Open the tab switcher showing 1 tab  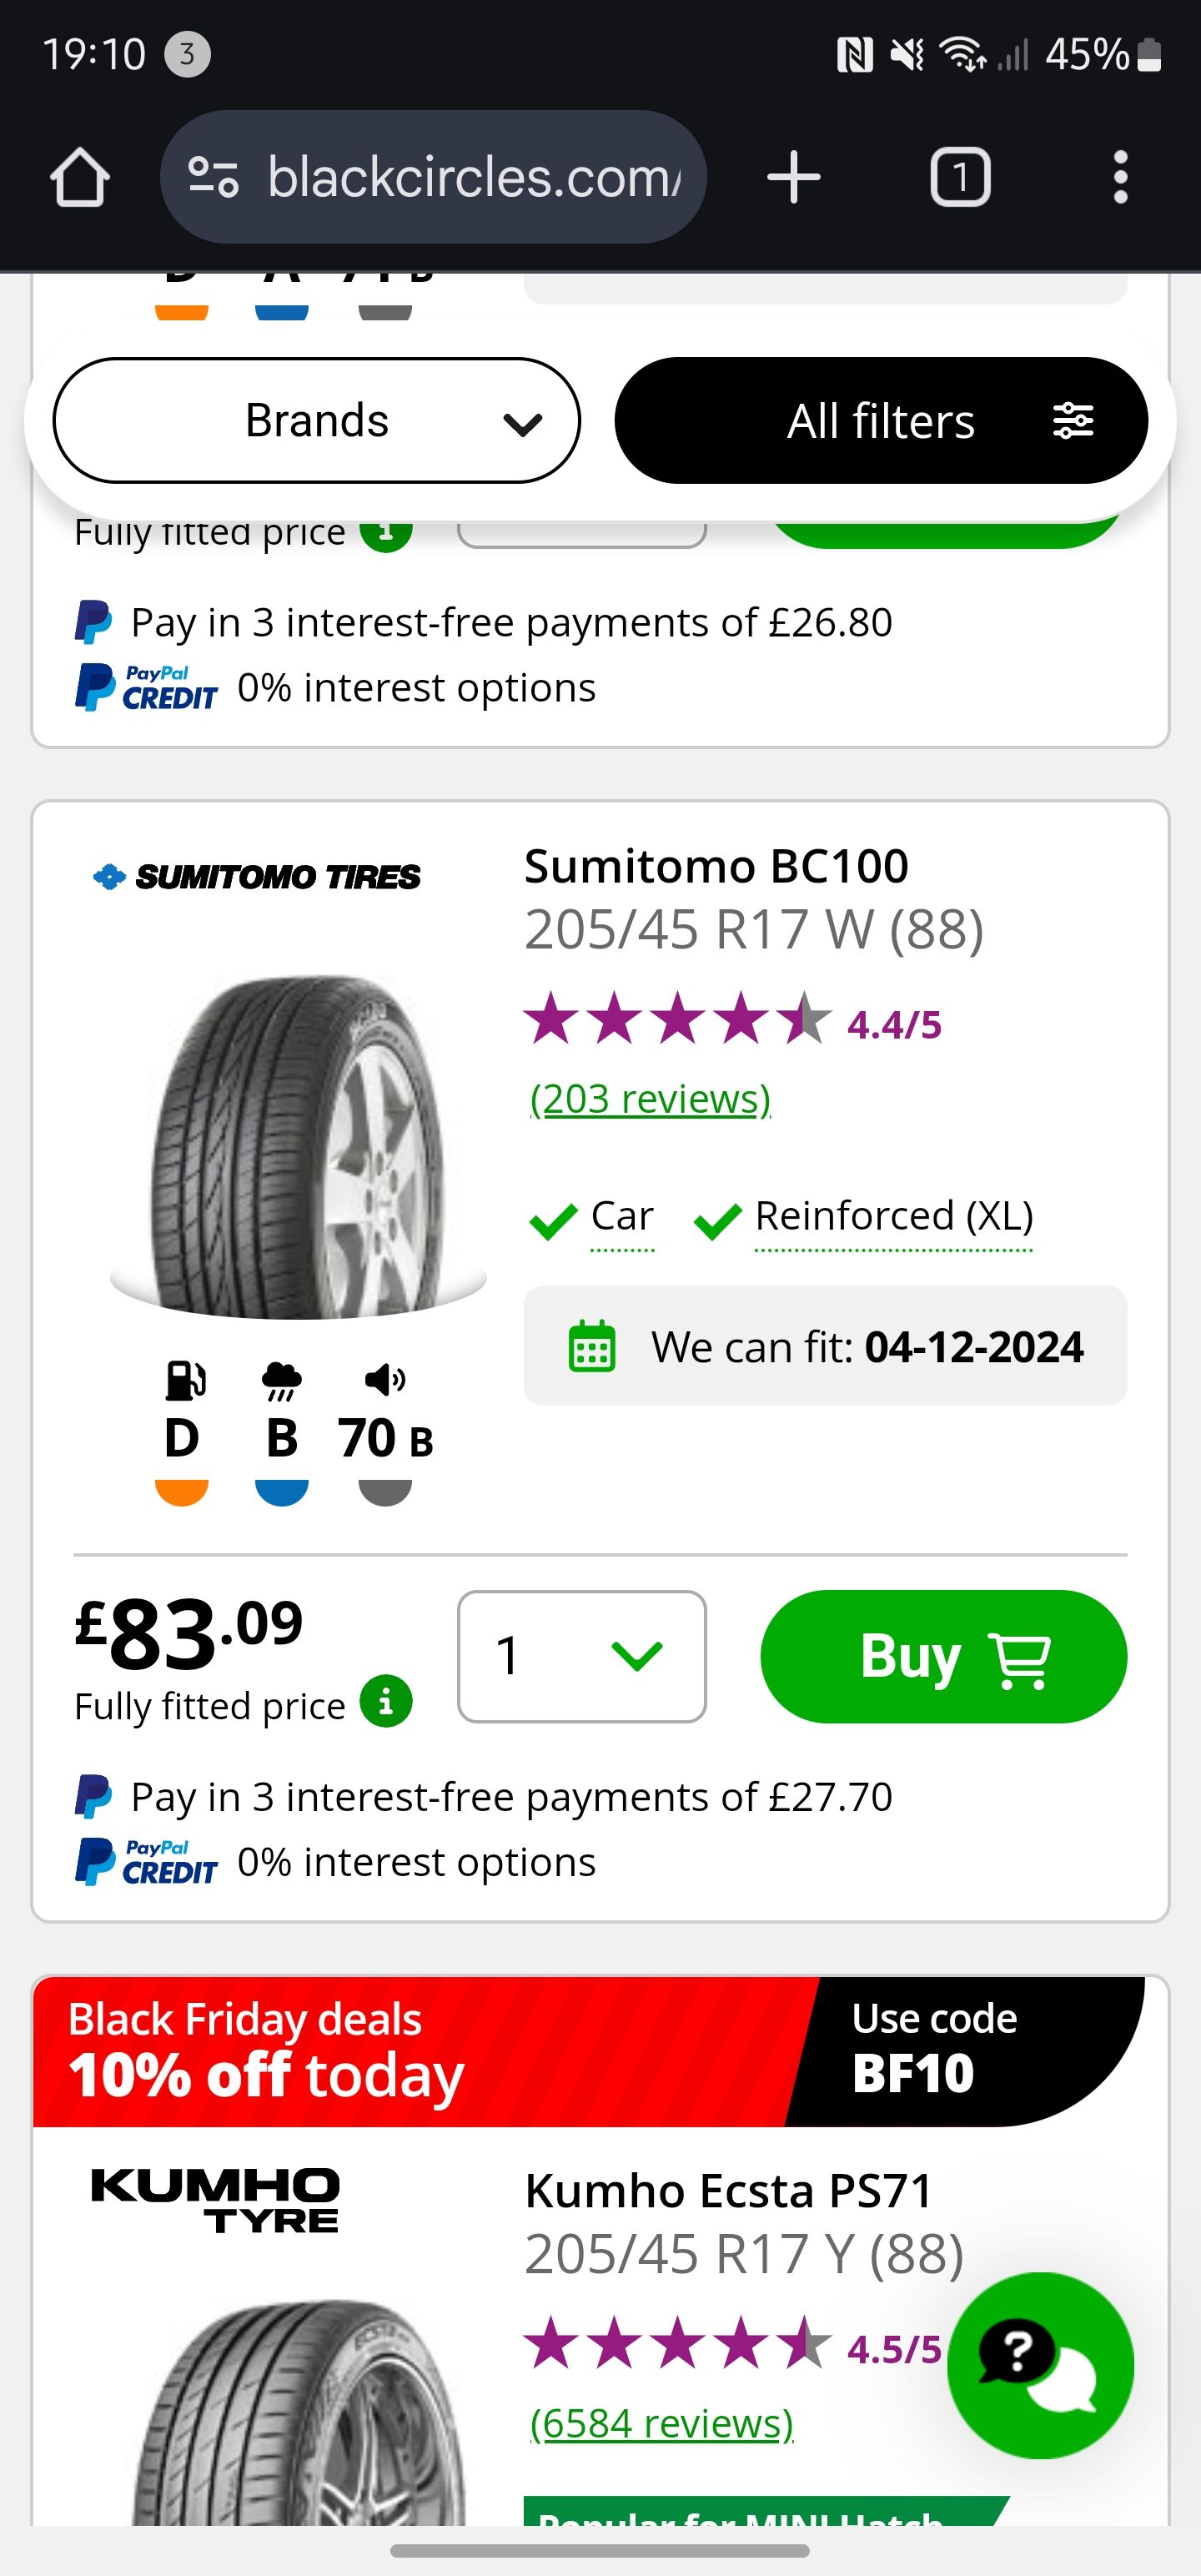point(960,178)
